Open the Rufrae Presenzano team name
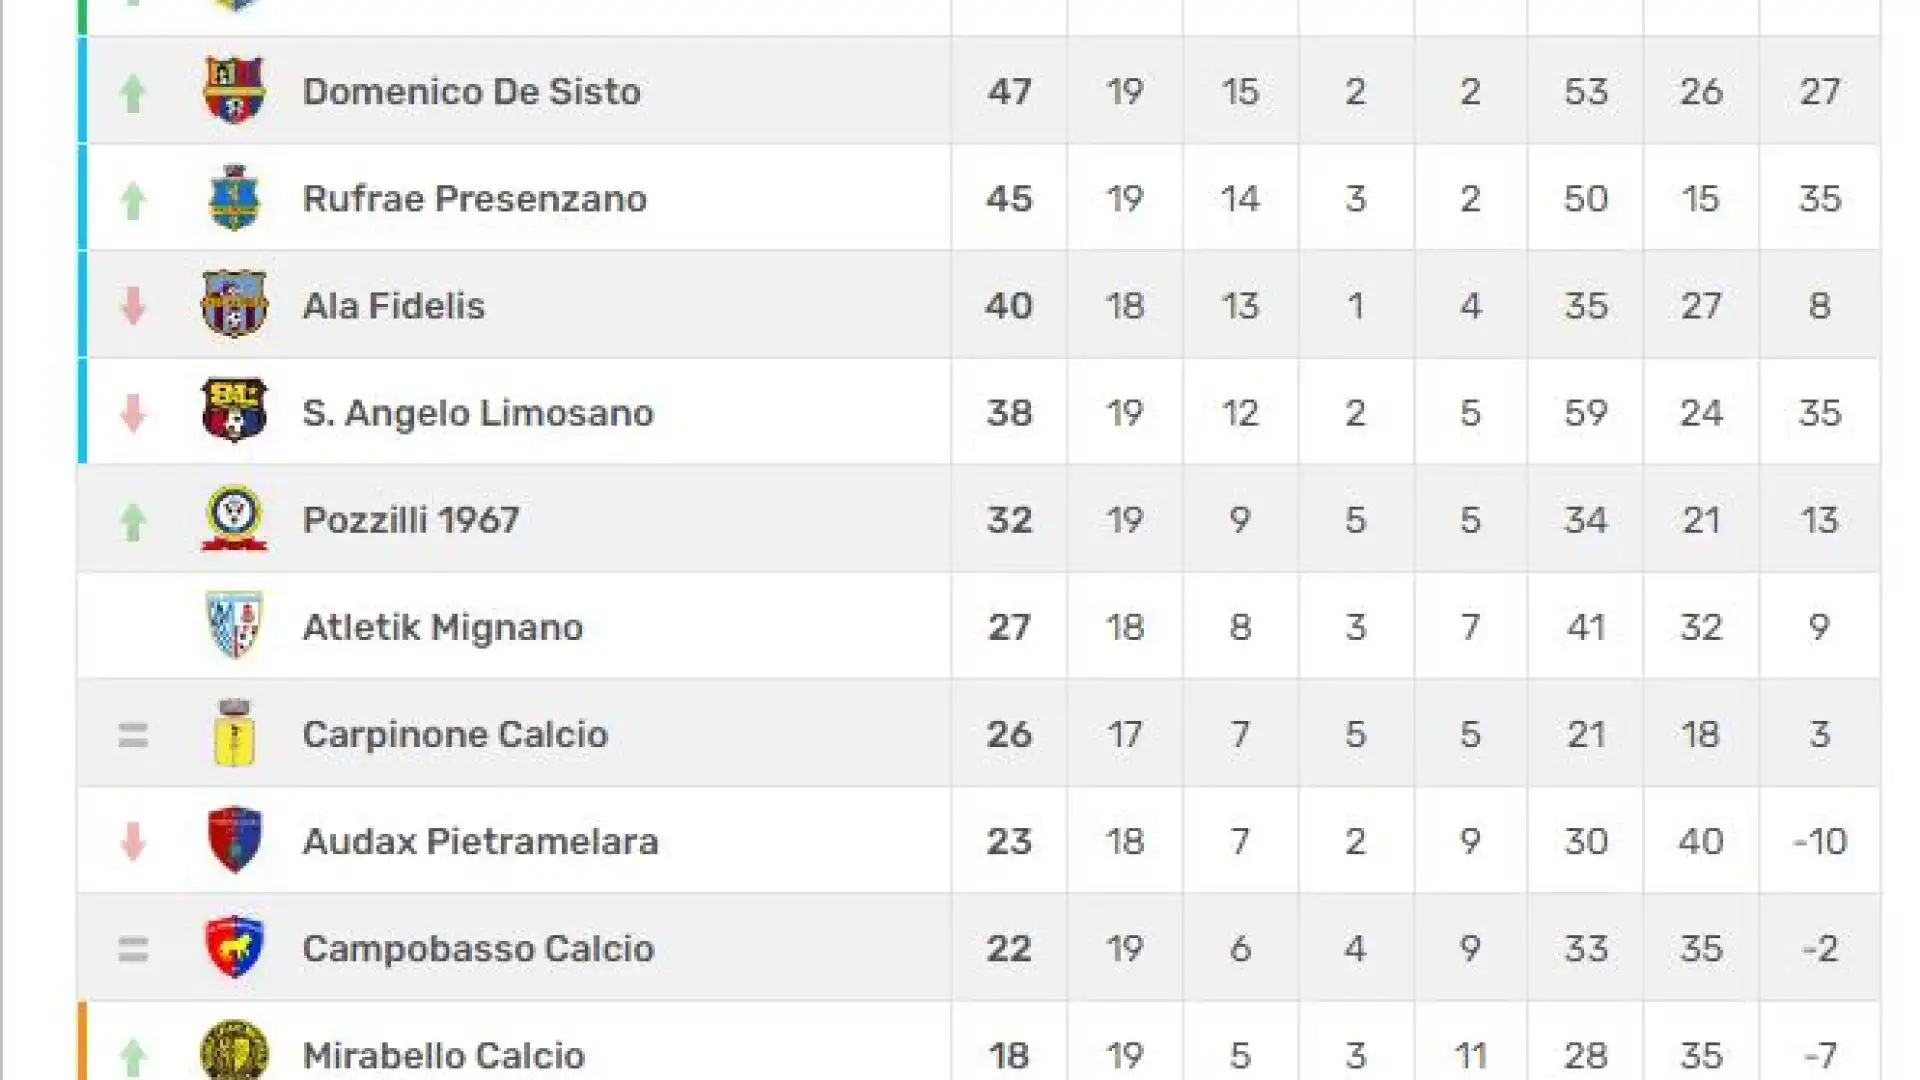The height and width of the screenshot is (1080, 1920). tap(475, 198)
